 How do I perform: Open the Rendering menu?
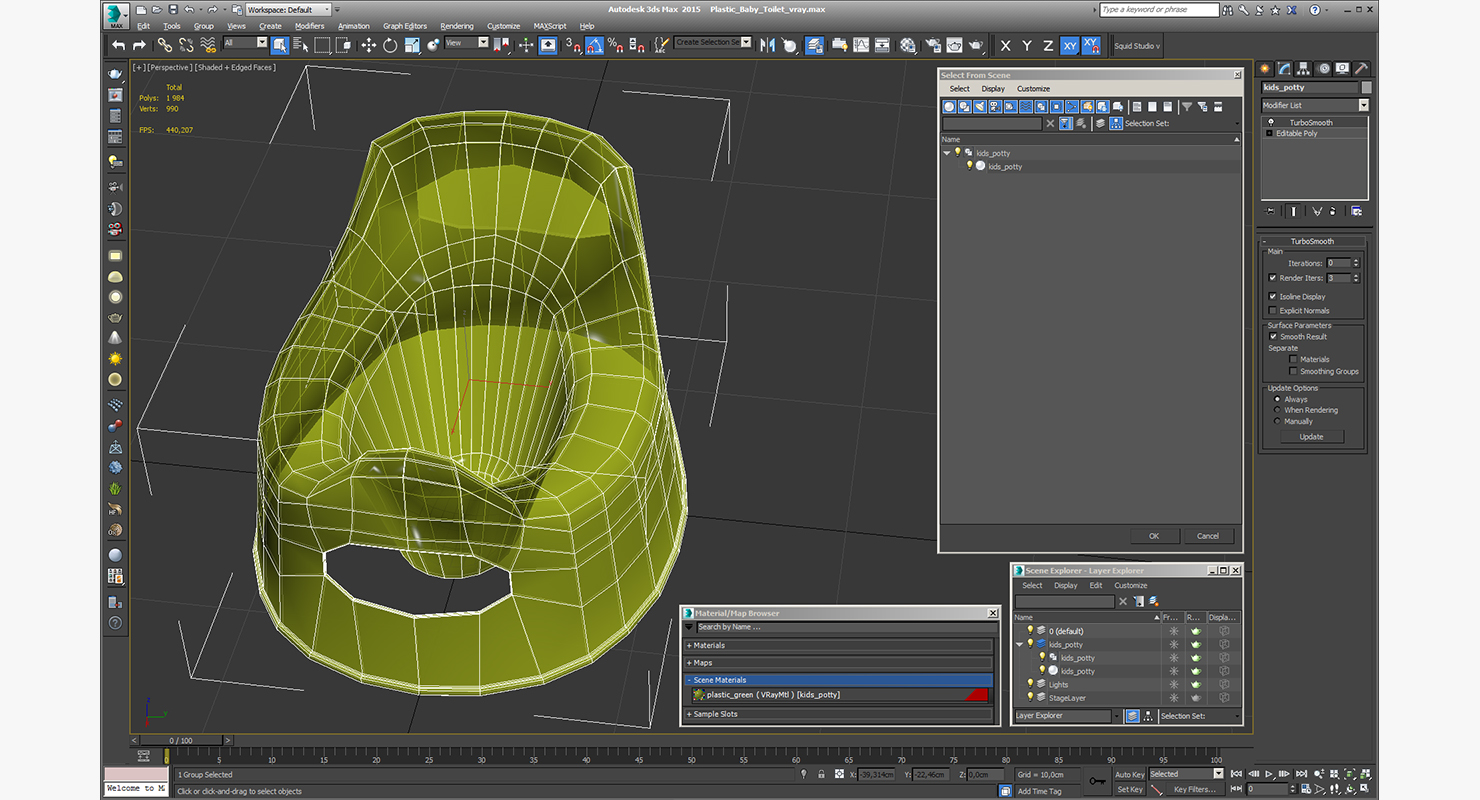tap(457, 26)
